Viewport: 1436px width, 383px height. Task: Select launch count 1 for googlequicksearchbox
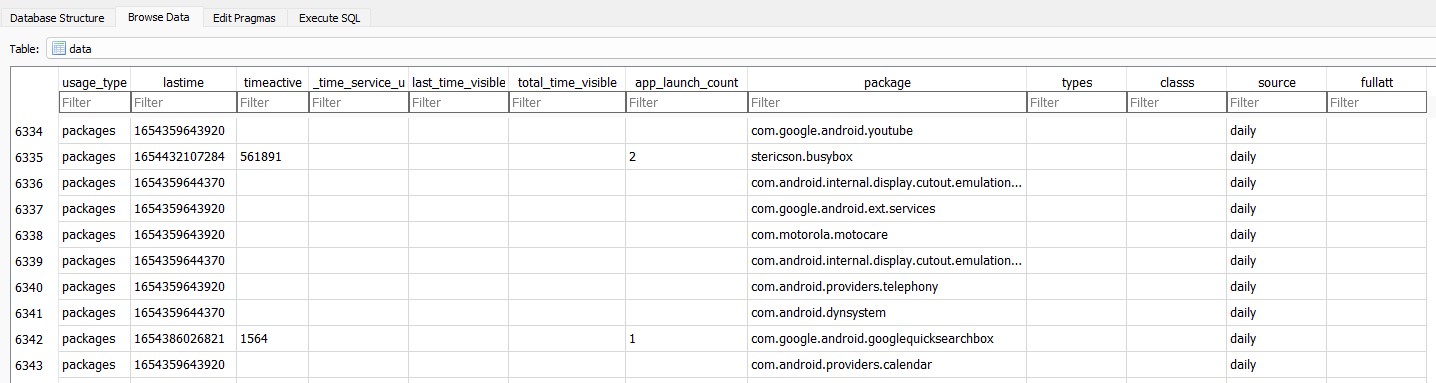(x=686, y=339)
